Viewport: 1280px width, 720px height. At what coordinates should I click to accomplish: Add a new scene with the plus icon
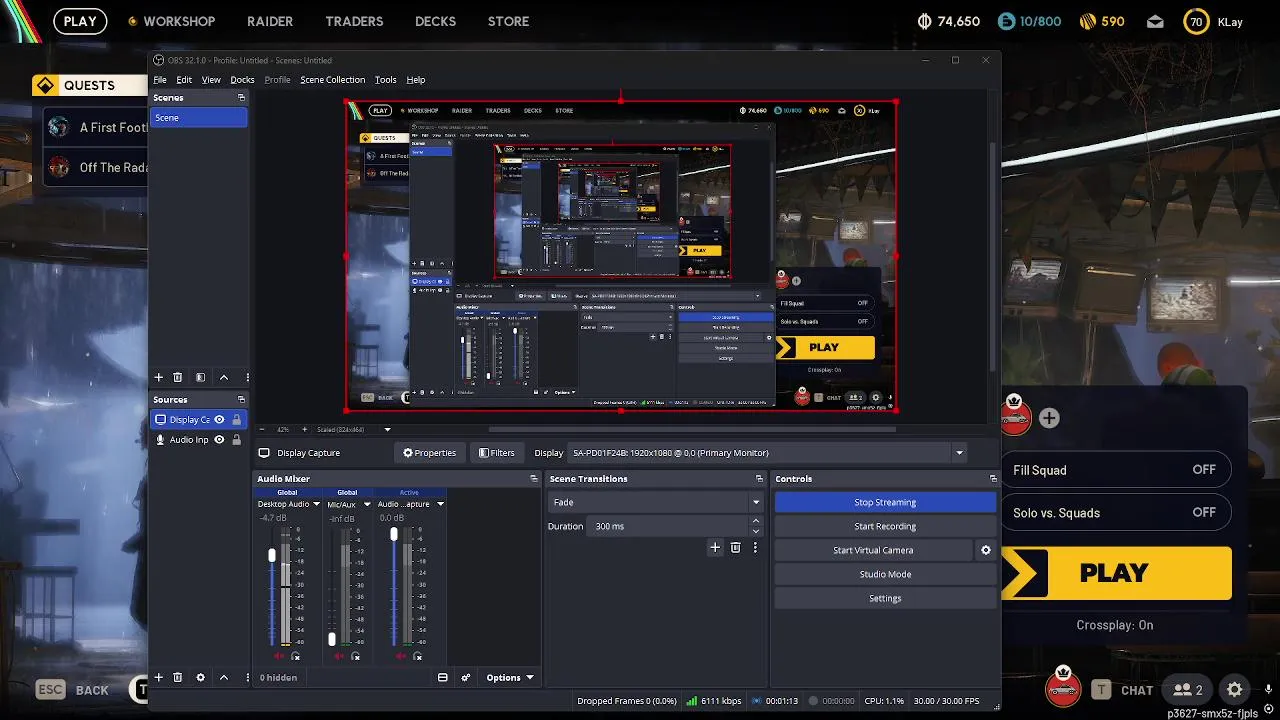158,377
